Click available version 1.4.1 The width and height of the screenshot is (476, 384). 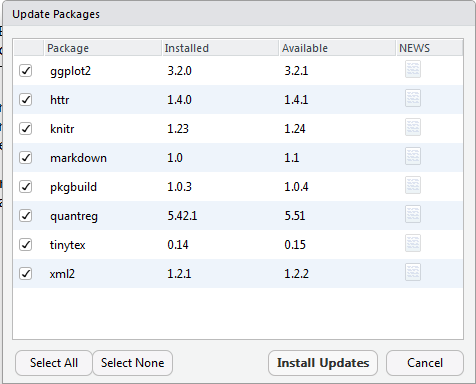pyautogui.click(x=296, y=100)
